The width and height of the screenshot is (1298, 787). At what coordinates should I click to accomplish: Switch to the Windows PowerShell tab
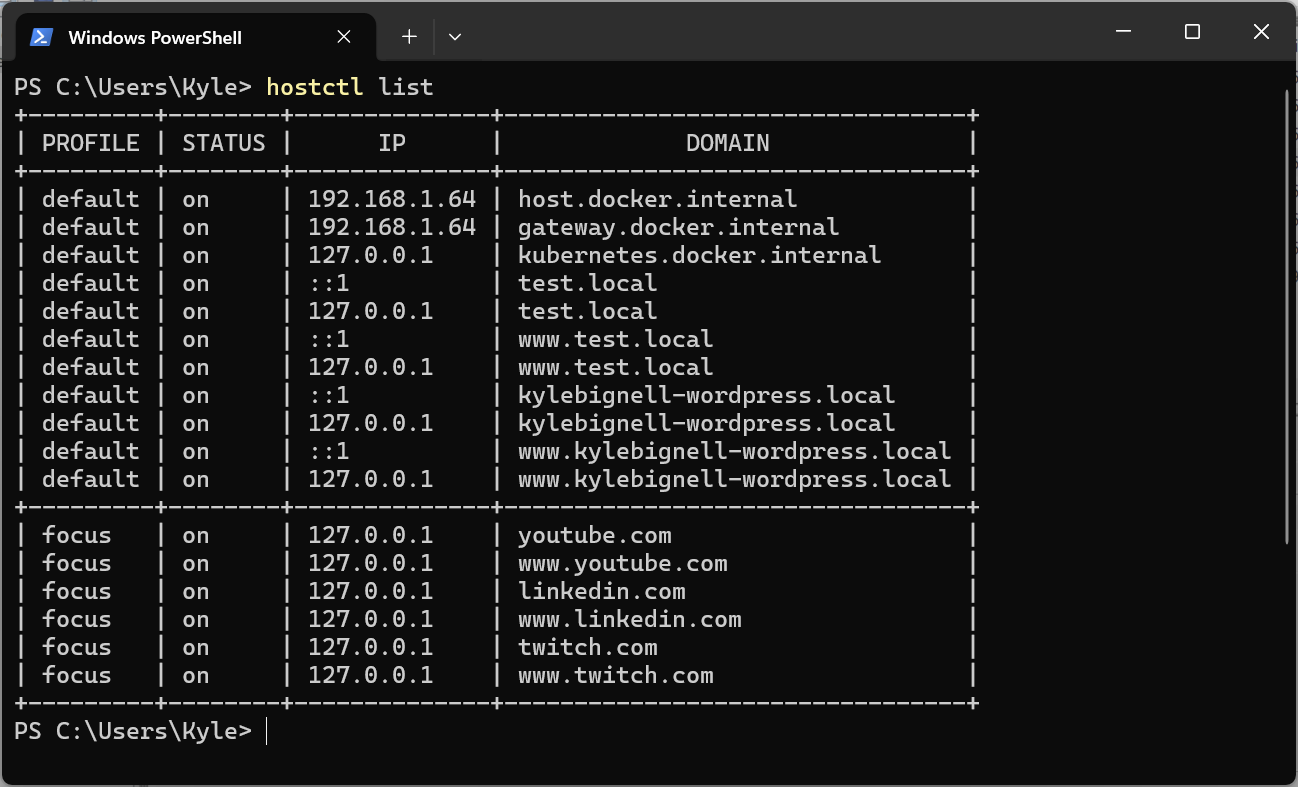[155, 38]
